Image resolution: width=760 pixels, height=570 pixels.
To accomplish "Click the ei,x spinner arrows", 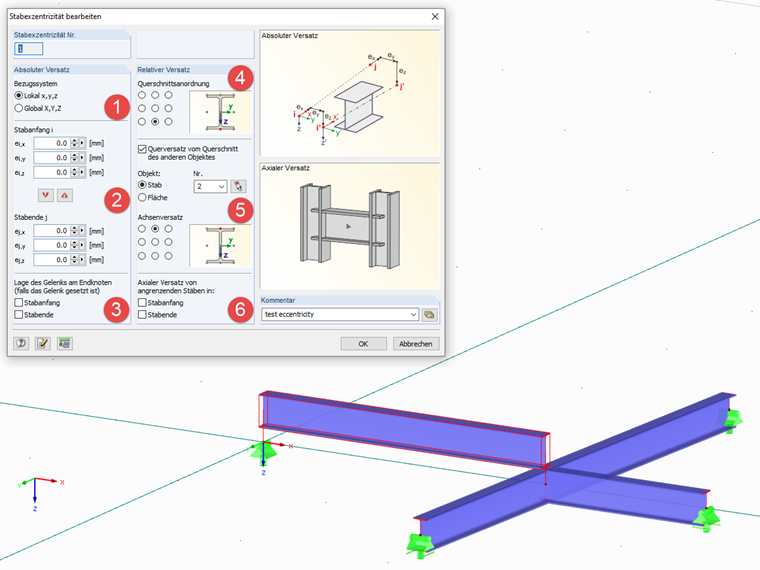I will tap(74, 143).
